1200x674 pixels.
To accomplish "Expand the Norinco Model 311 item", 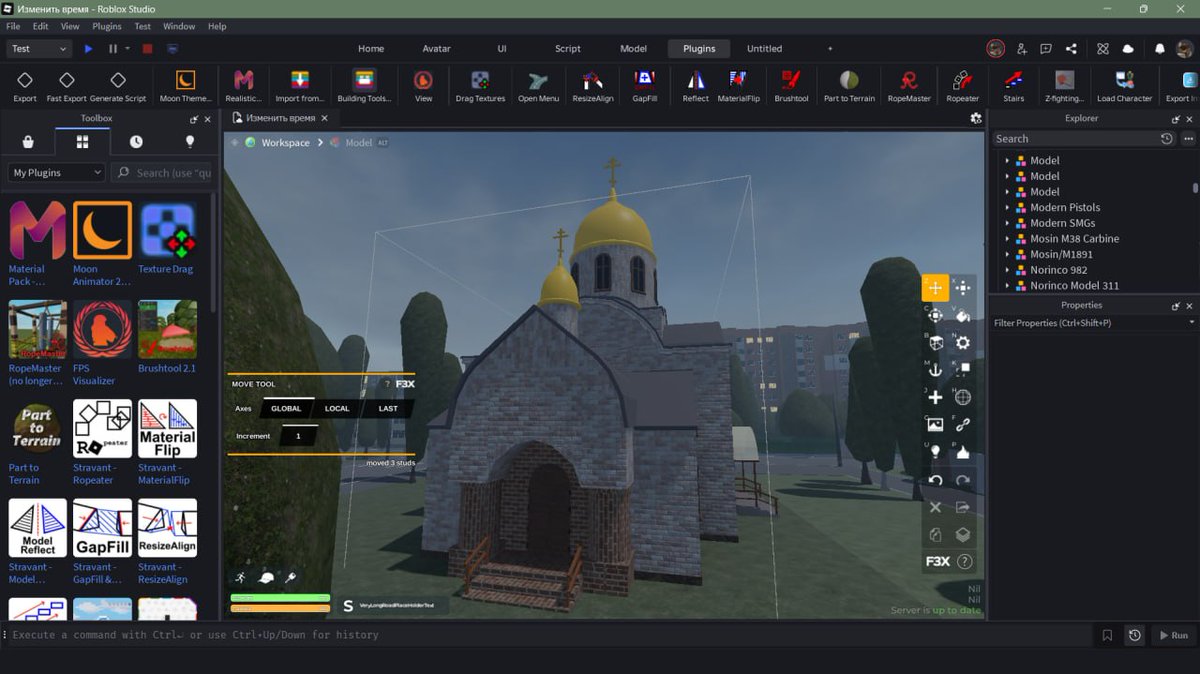I will pyautogui.click(x=1007, y=286).
